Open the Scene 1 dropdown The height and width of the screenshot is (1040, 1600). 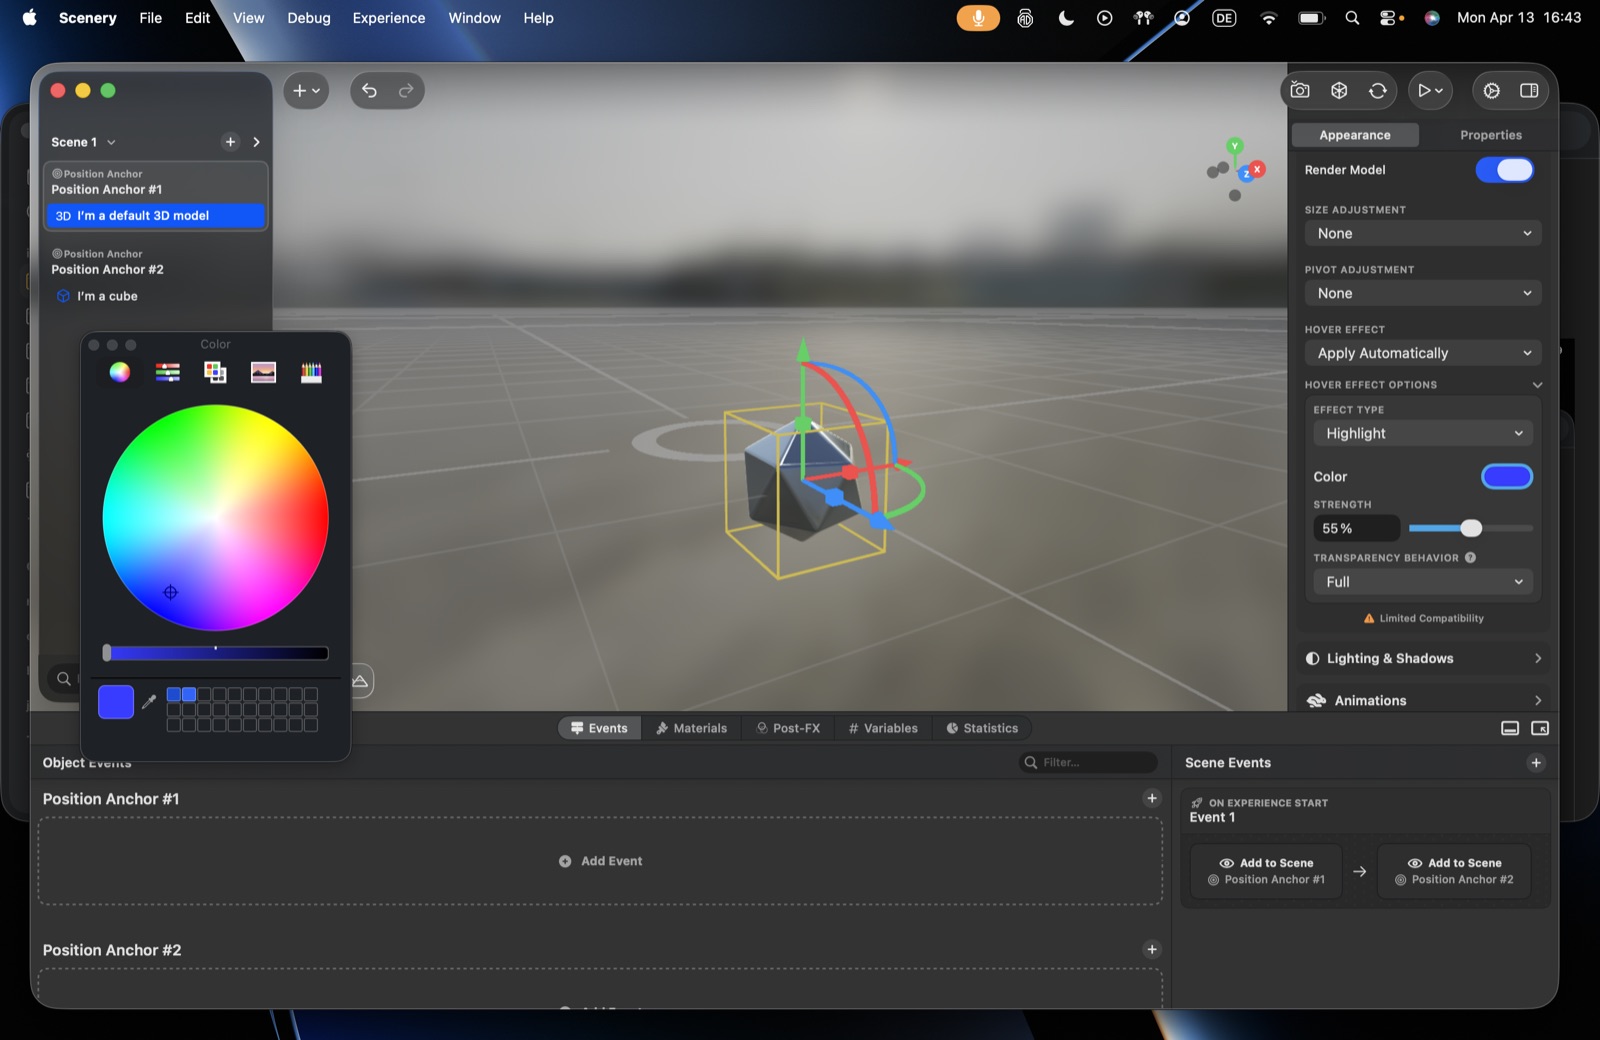coord(84,142)
